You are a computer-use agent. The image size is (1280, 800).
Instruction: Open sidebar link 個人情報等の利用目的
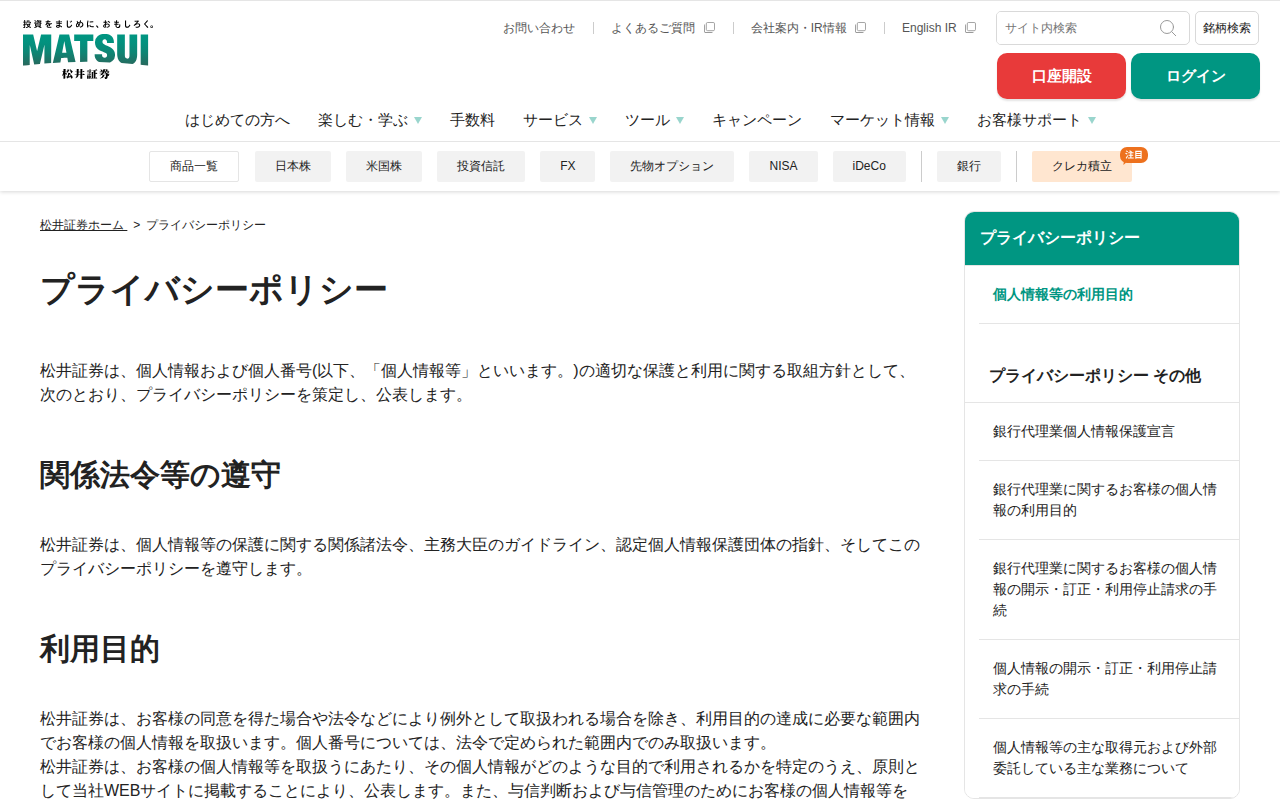1062,295
